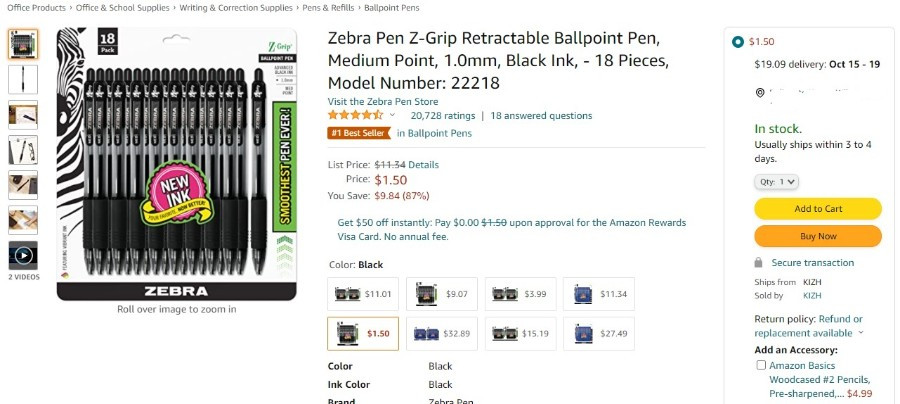900x404 pixels.
Task: Check the Amazon Basics Pencils accessory box
Action: click(761, 365)
